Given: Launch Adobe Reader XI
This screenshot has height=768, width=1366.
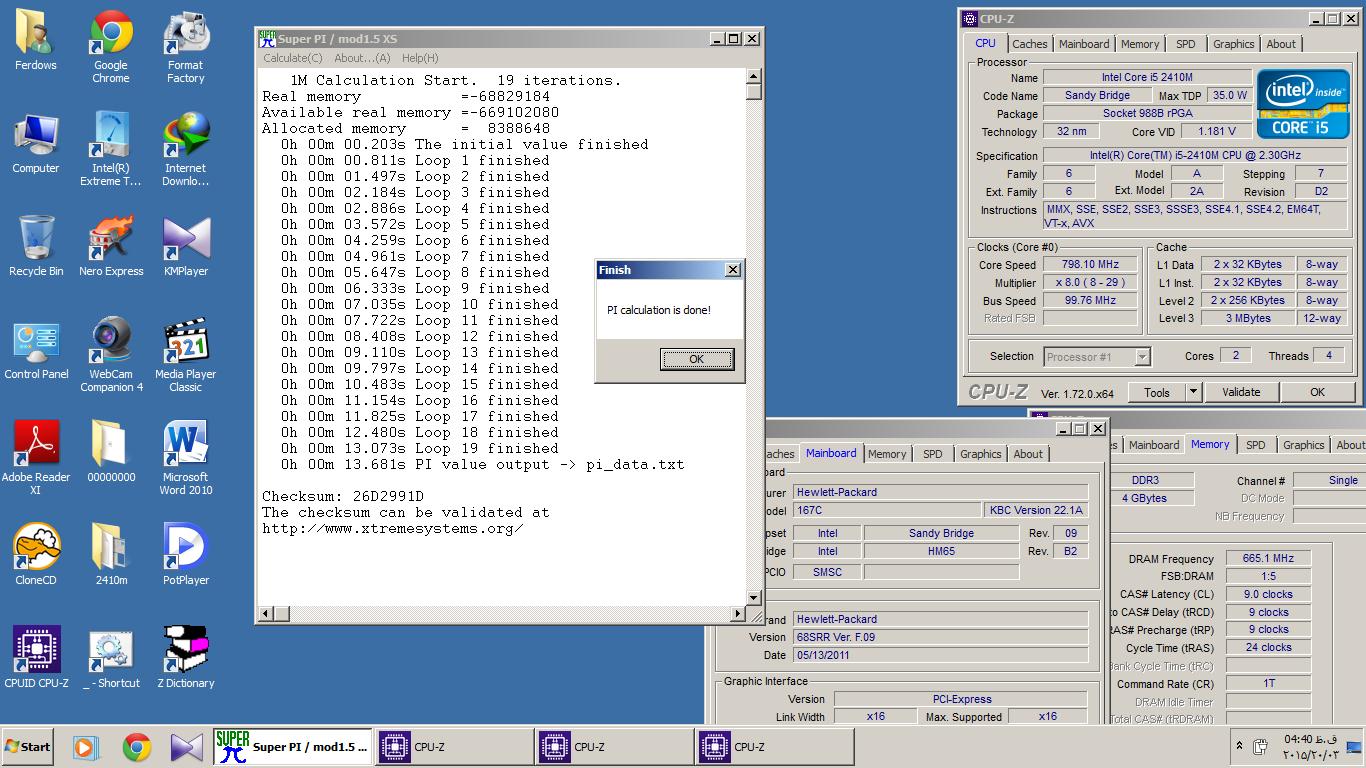Looking at the screenshot, I should (x=36, y=459).
